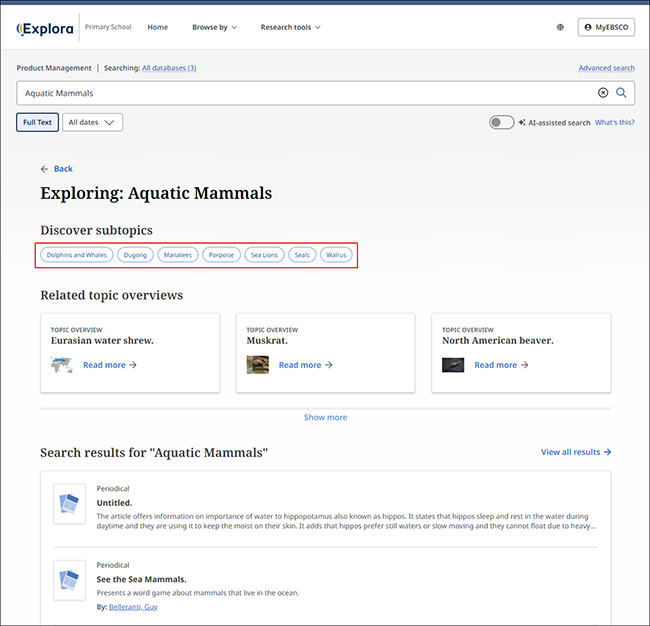Click the Product Management label
Image resolution: width=650 pixels, height=626 pixels.
click(x=54, y=68)
